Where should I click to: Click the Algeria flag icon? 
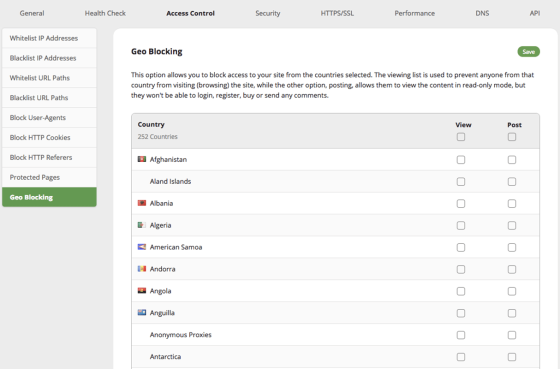pos(142,225)
